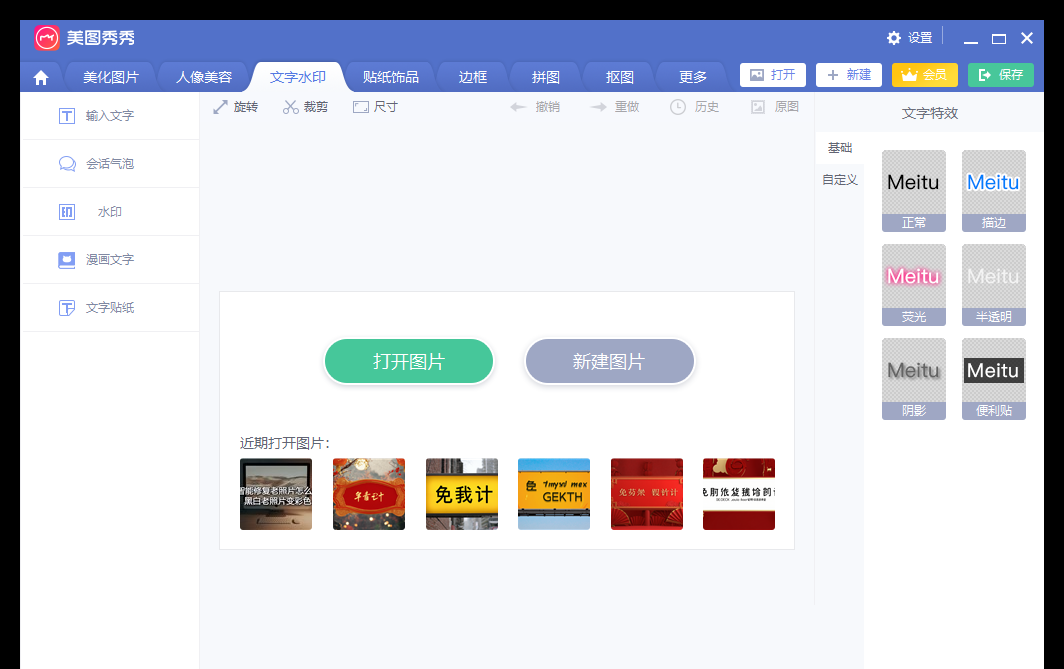Click the 打开 open button in header
1064x669 pixels.
(x=773, y=75)
